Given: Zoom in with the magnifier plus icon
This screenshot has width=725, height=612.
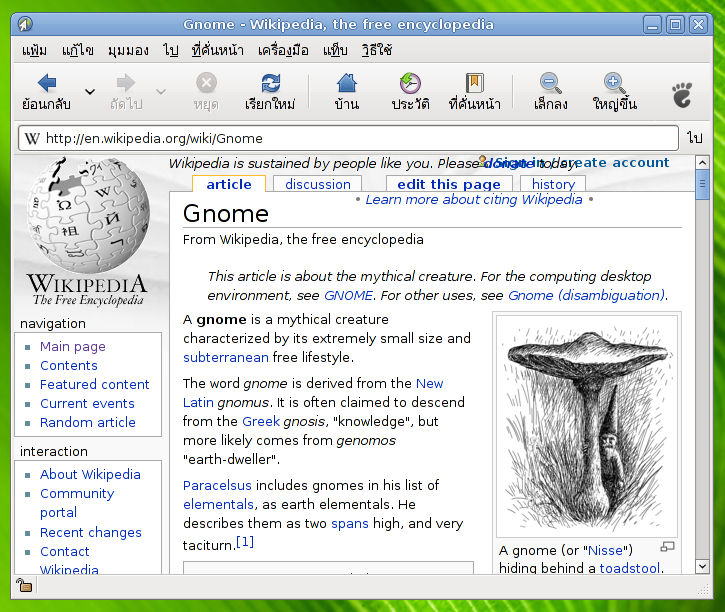Looking at the screenshot, I should tap(614, 83).
